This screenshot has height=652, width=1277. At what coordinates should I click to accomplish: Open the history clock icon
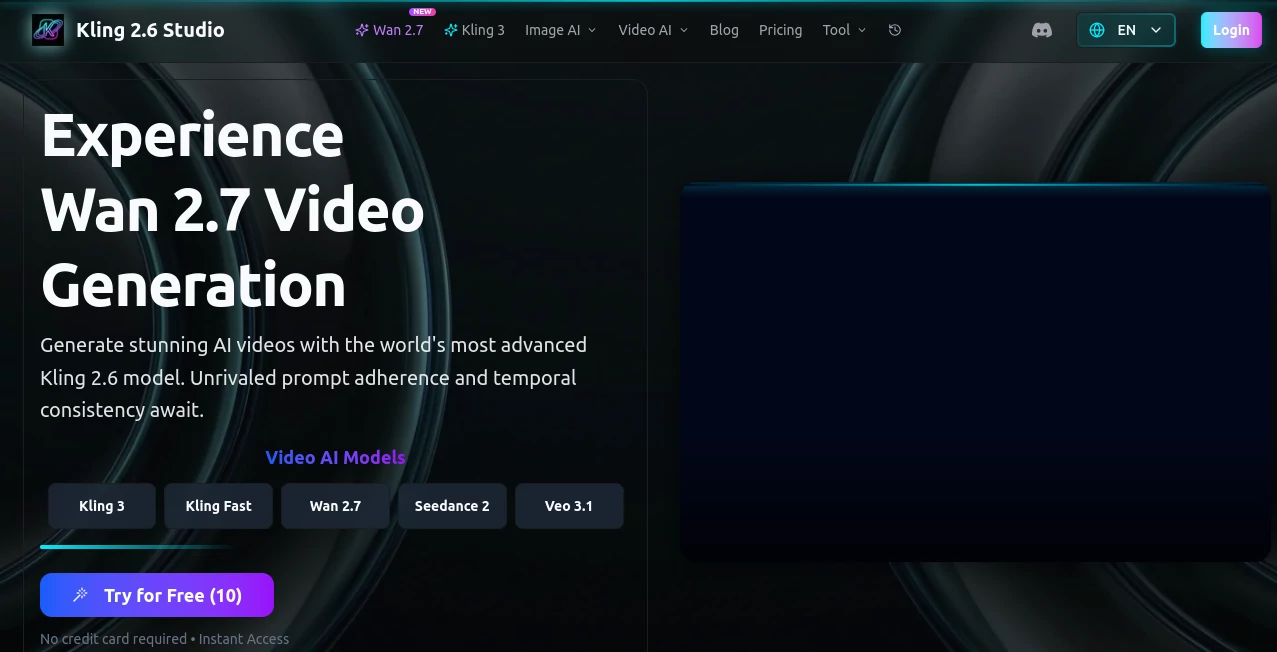895,30
